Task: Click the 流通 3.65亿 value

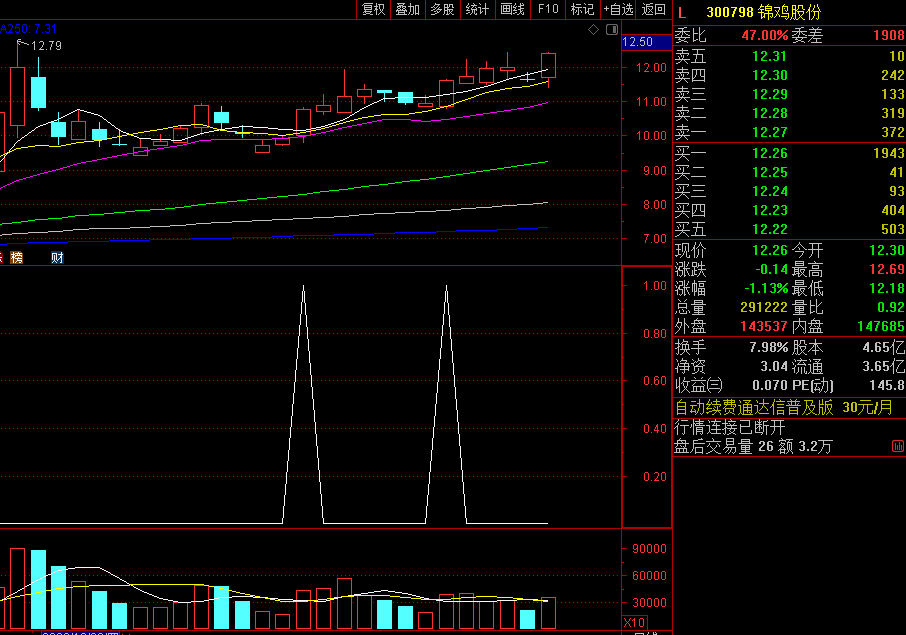Action: click(x=883, y=366)
